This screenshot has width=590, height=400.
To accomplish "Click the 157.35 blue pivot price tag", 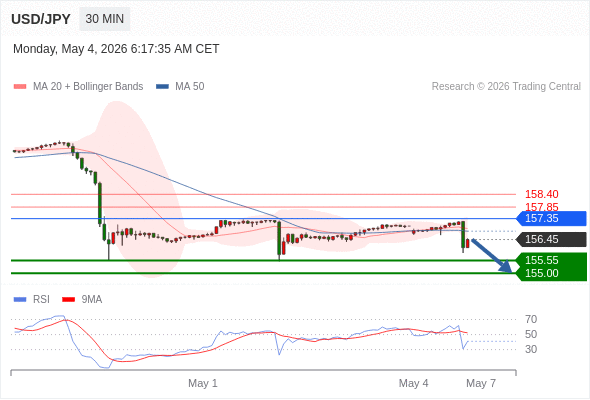I will point(551,218).
